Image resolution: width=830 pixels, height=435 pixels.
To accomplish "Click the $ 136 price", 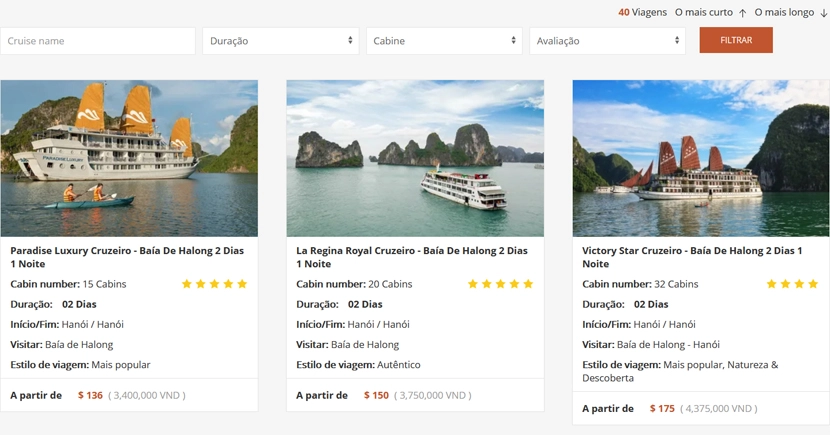I will click(90, 395).
